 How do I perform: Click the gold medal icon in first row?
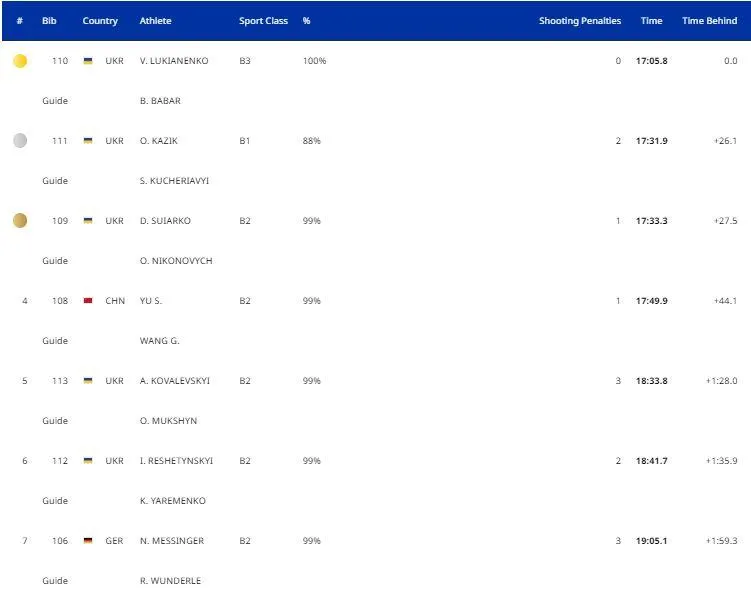pyautogui.click(x=20, y=61)
